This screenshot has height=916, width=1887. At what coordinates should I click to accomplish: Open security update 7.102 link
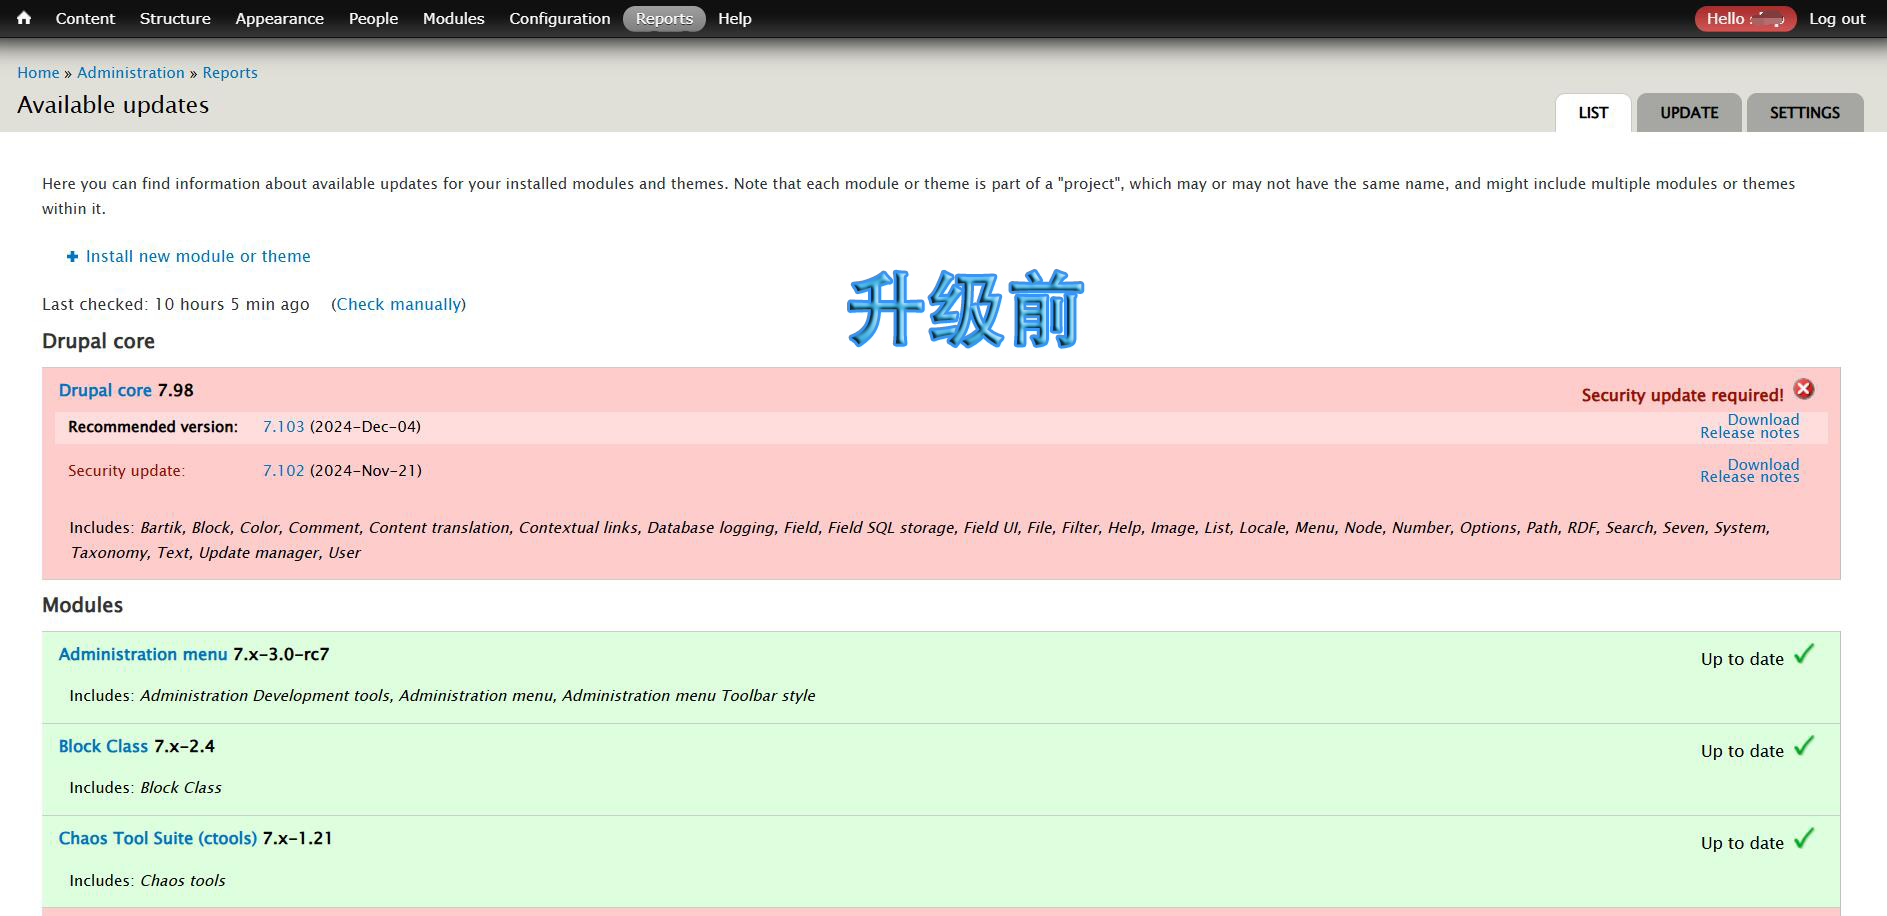[283, 471]
